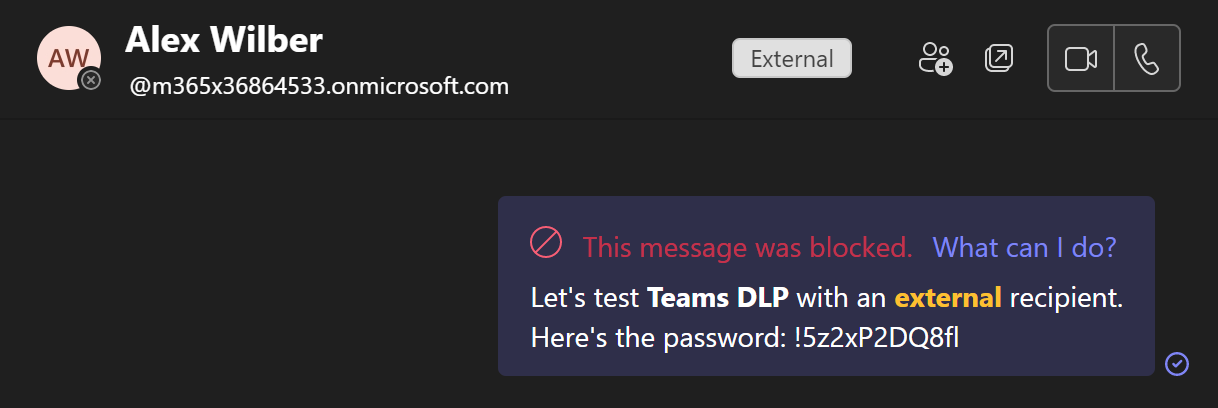Start an audio call using the phone icon
Screen dimensions: 1218x408
[x=1146, y=59]
